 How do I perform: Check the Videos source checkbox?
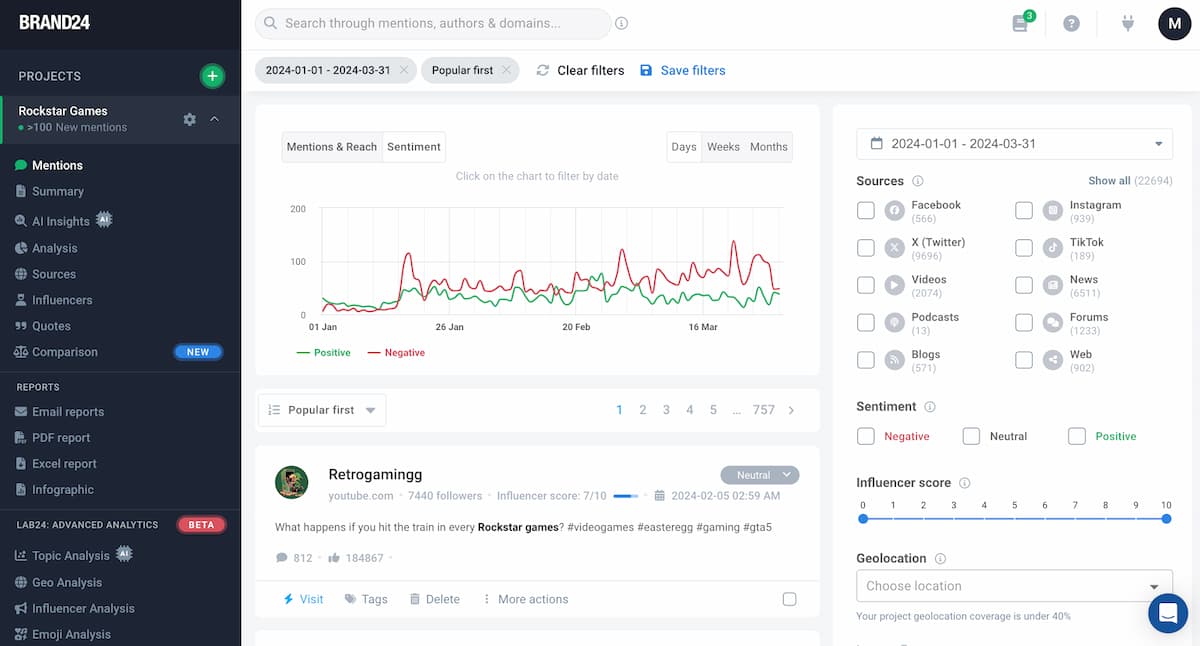click(866, 286)
